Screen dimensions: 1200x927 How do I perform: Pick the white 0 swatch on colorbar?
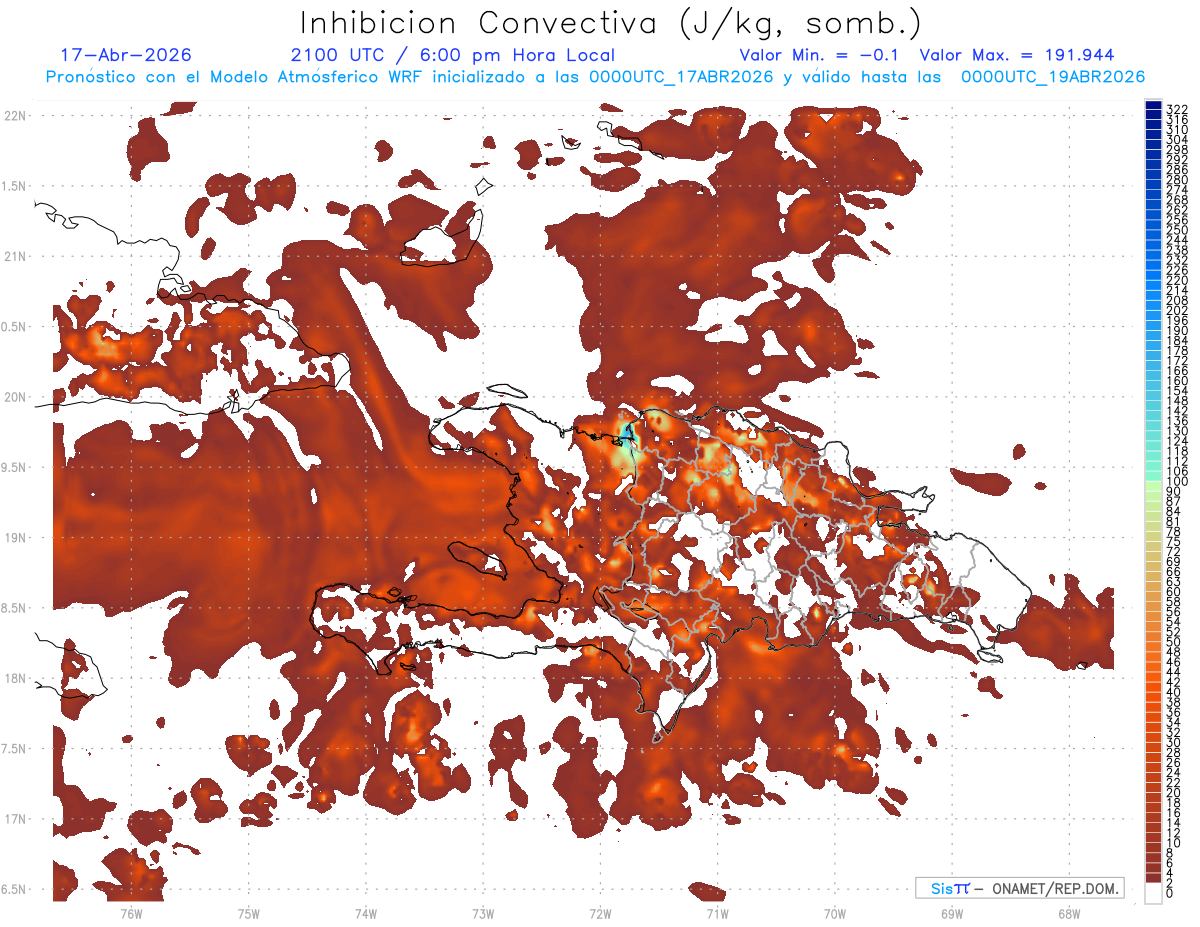click(1153, 893)
